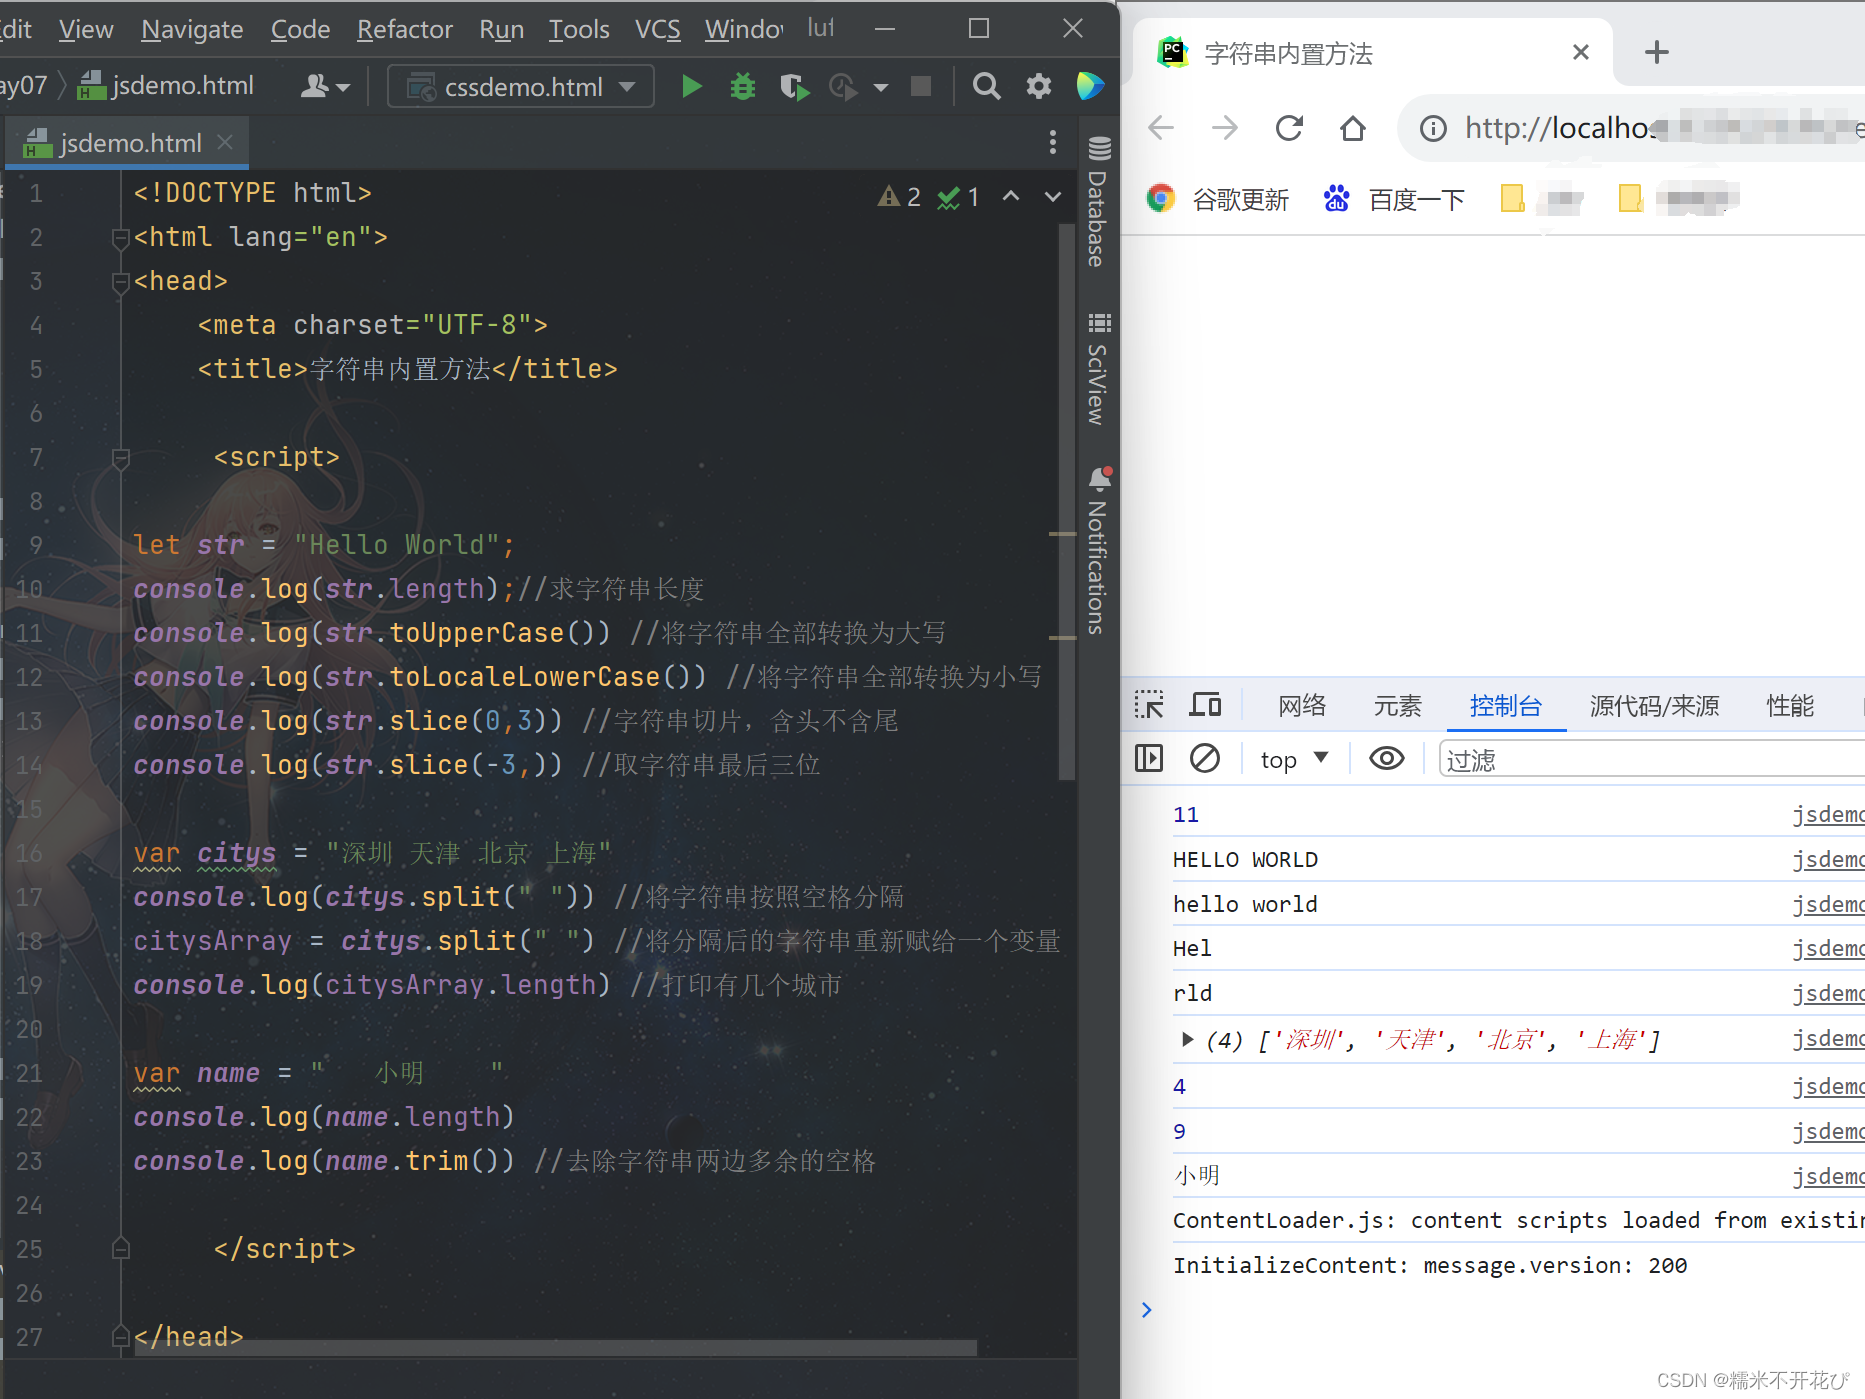
Task: Click the Search everywhere magnifier icon
Action: (986, 86)
